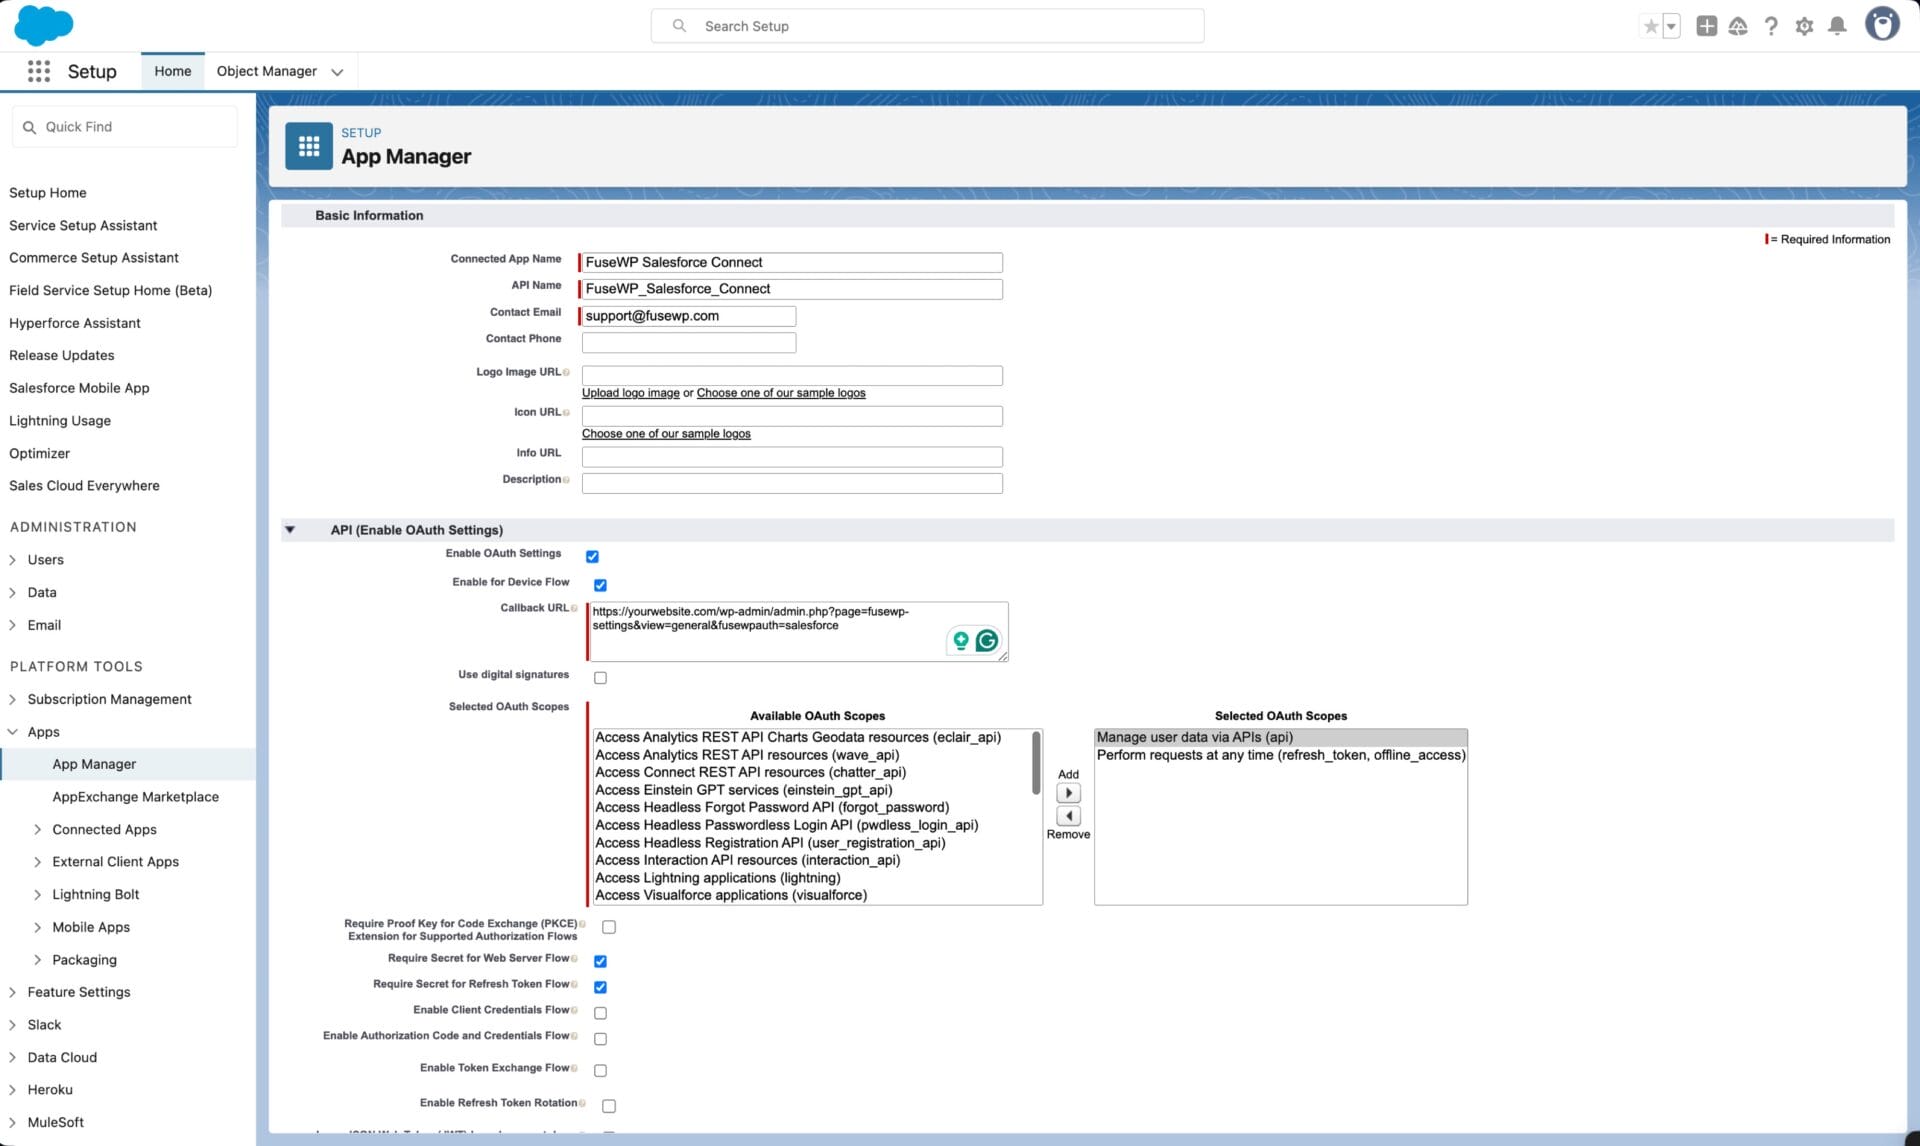Open Release Updates in sidebar
Image resolution: width=1920 pixels, height=1146 pixels.
(x=61, y=355)
